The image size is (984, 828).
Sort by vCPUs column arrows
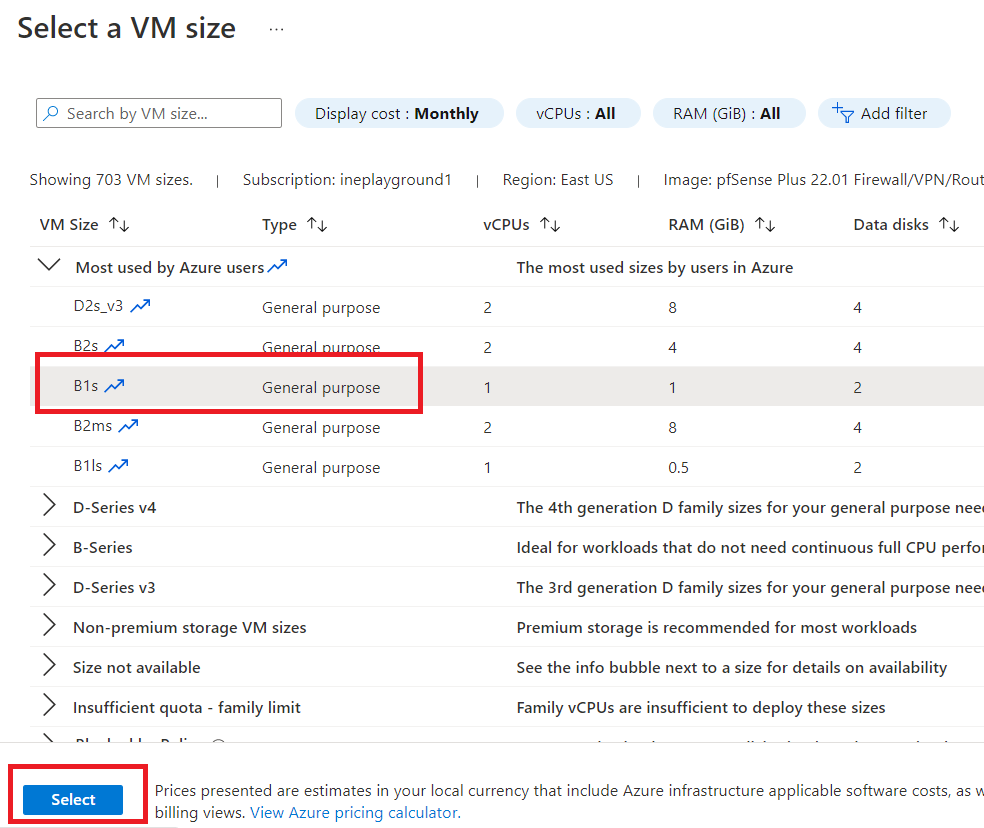(549, 225)
